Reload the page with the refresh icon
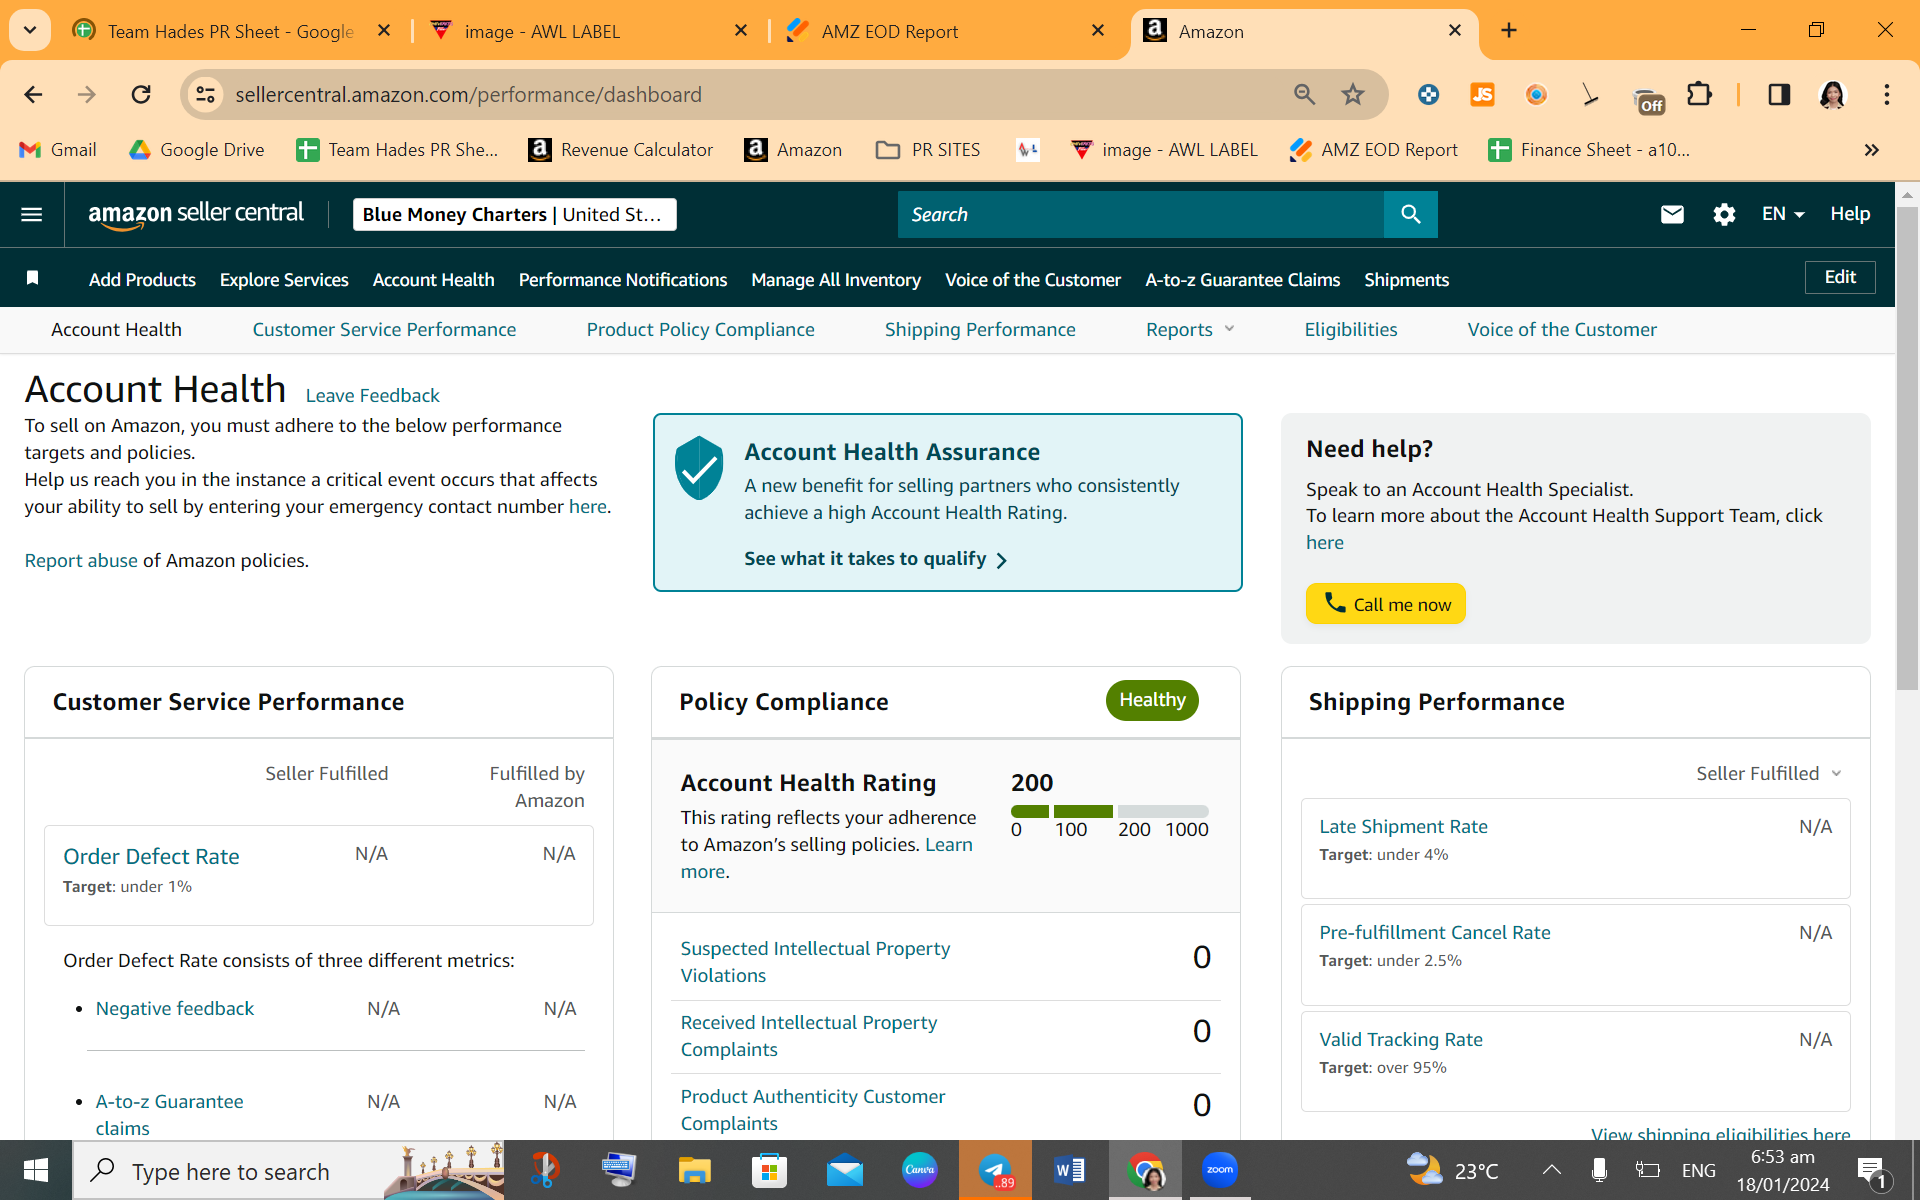Image resolution: width=1920 pixels, height=1200 pixels. coord(141,94)
